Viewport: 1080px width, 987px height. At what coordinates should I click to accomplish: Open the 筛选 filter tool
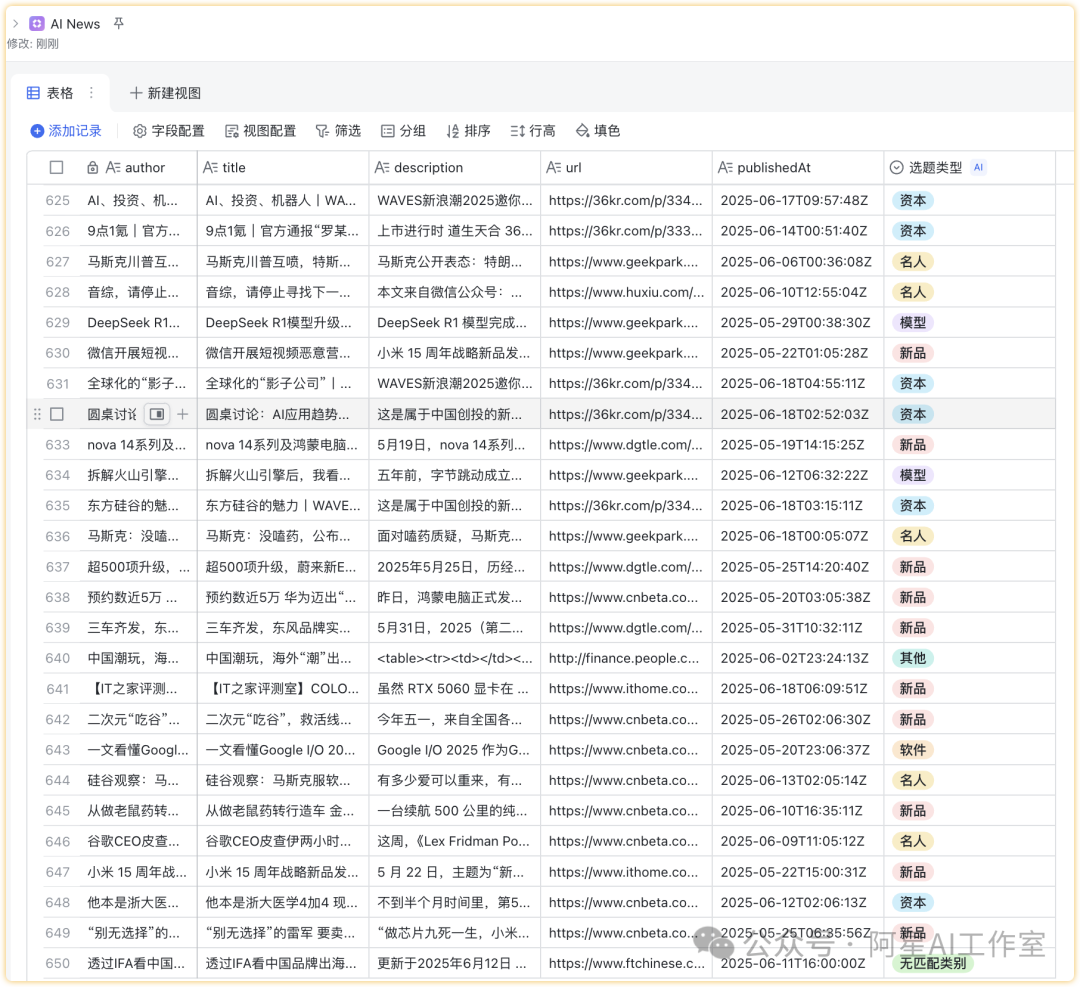pos(338,131)
